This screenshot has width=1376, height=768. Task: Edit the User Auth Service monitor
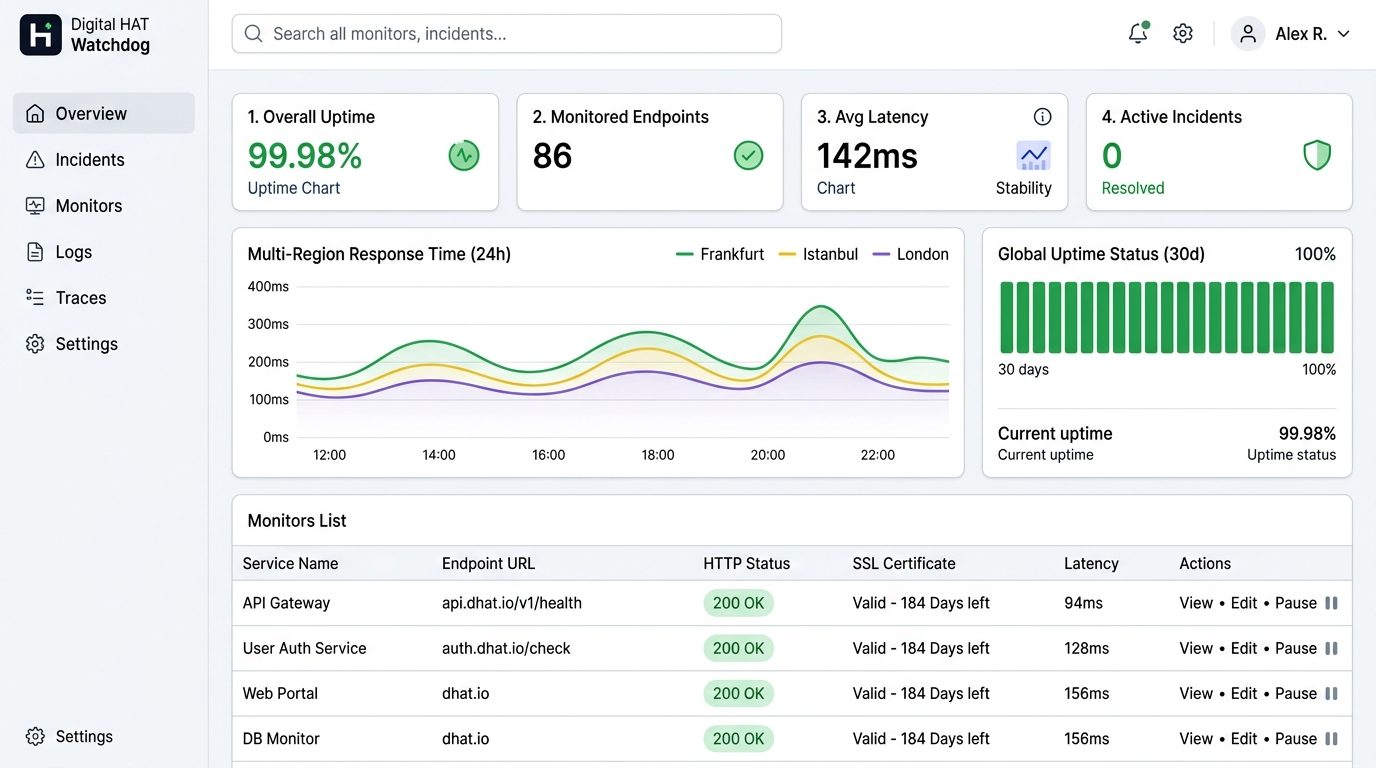click(1244, 648)
